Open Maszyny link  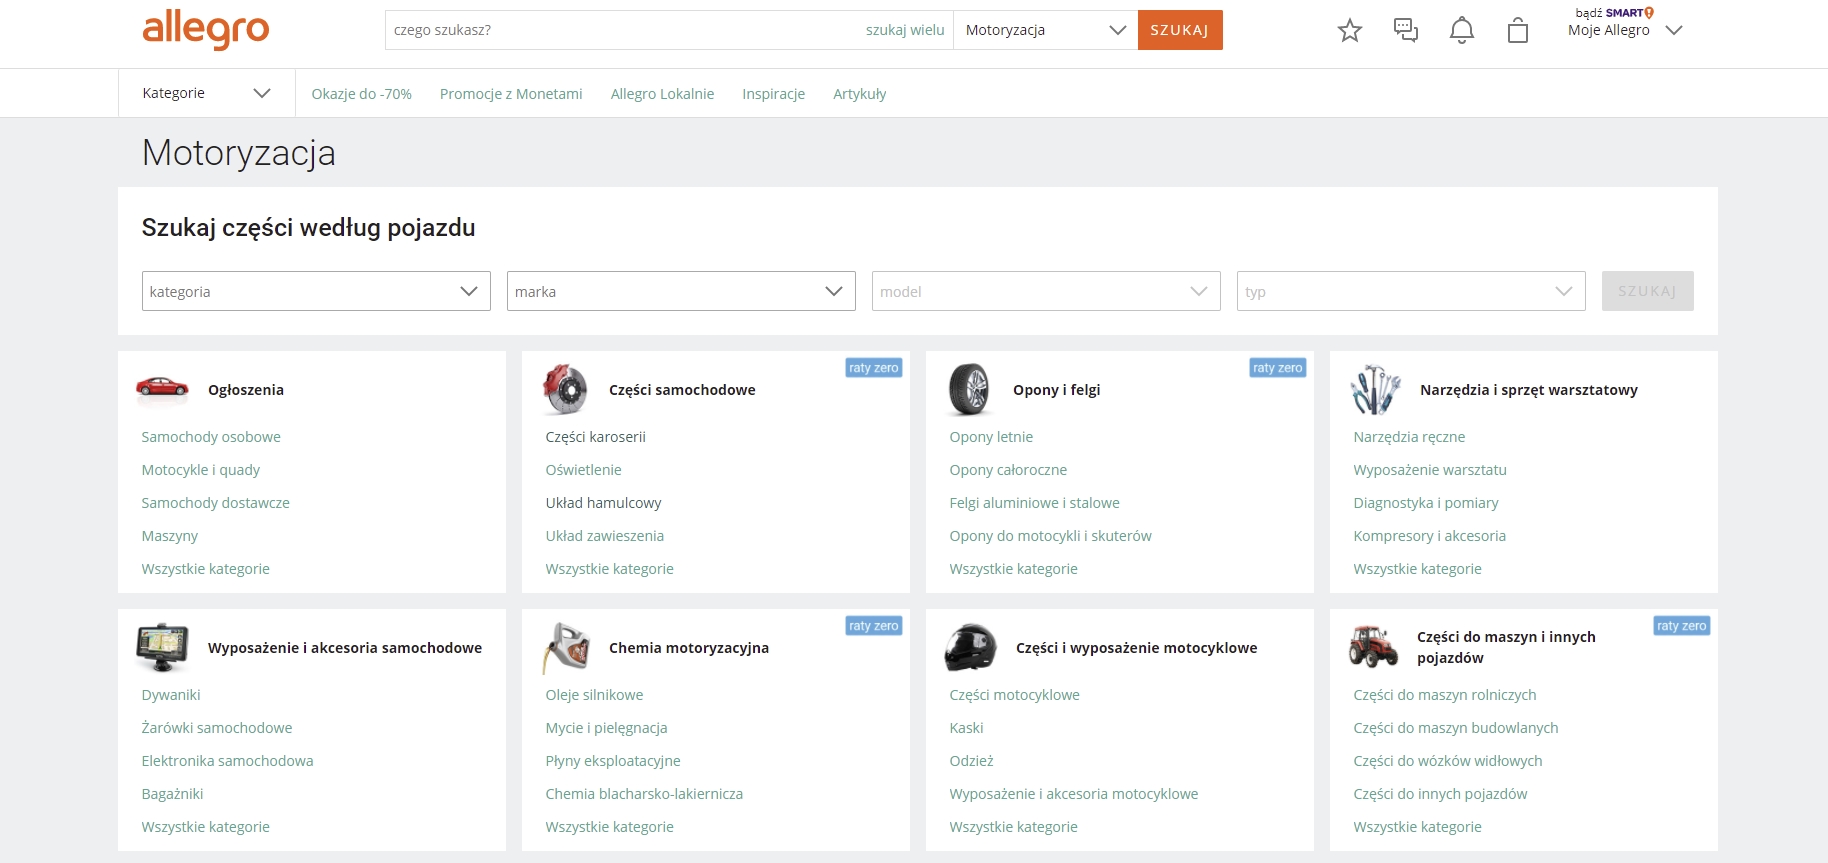coord(170,536)
